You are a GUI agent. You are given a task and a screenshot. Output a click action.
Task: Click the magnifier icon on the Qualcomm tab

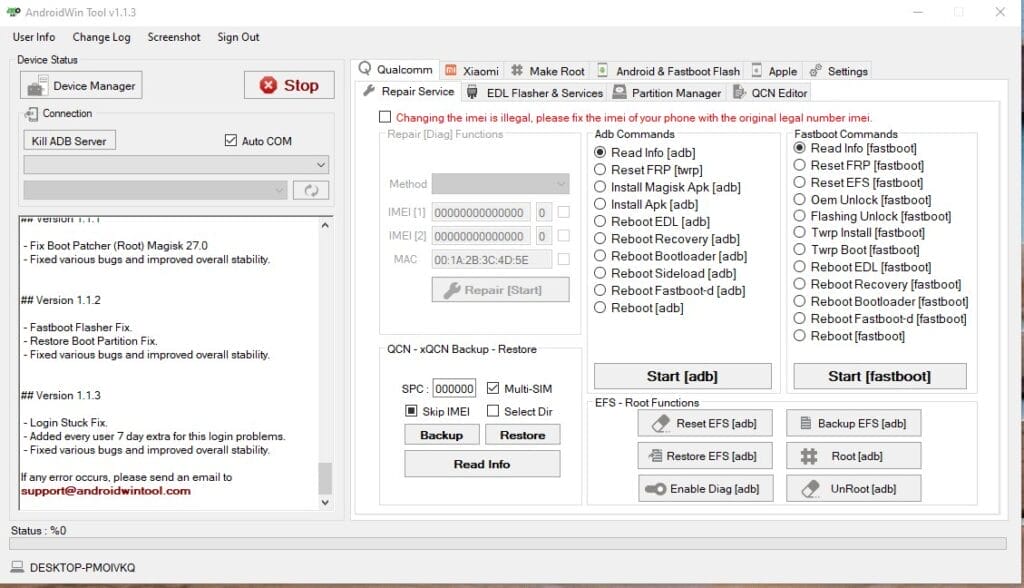[x=366, y=70]
